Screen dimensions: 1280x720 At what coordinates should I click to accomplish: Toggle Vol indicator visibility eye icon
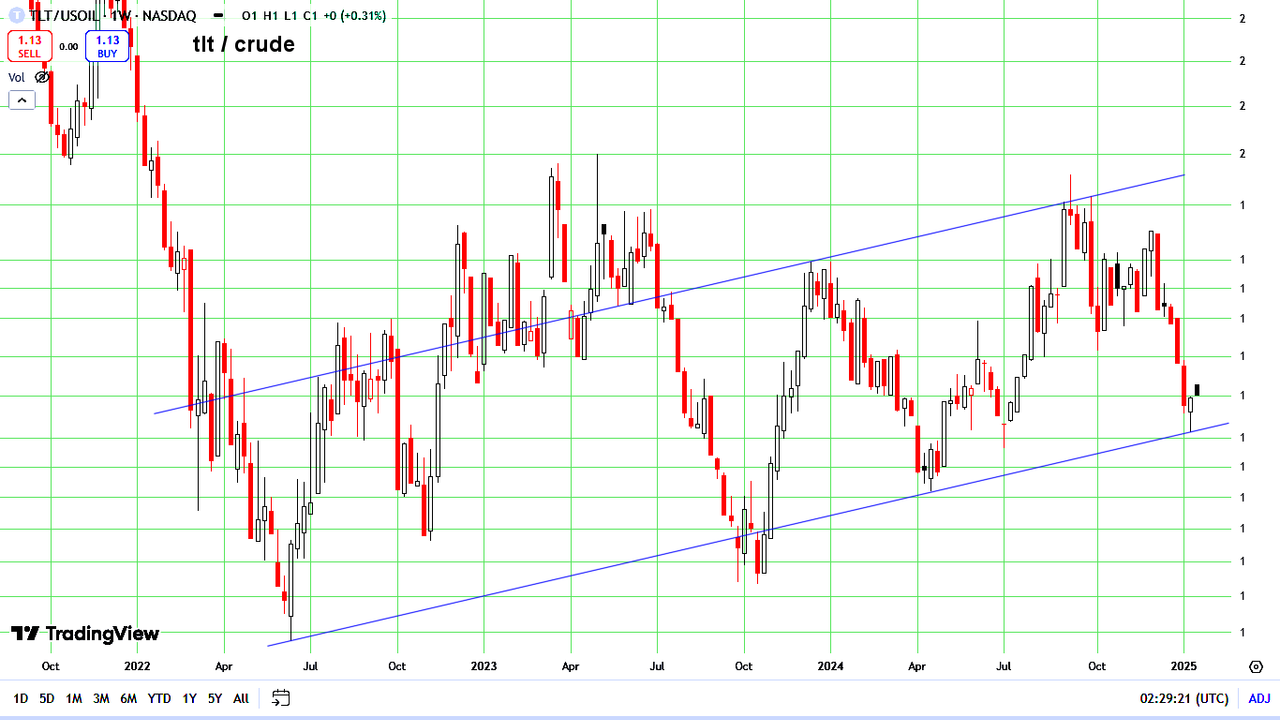pyautogui.click(x=42, y=77)
